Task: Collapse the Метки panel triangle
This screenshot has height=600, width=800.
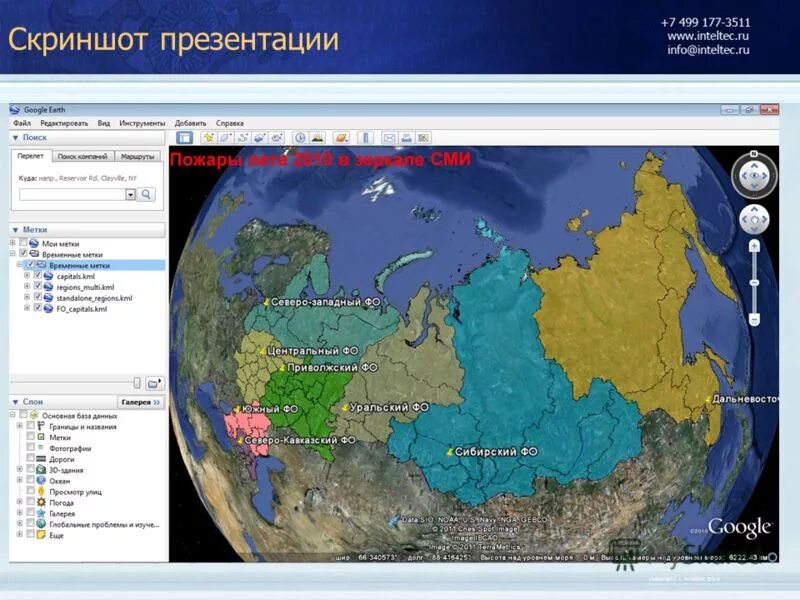Action: coord(15,230)
